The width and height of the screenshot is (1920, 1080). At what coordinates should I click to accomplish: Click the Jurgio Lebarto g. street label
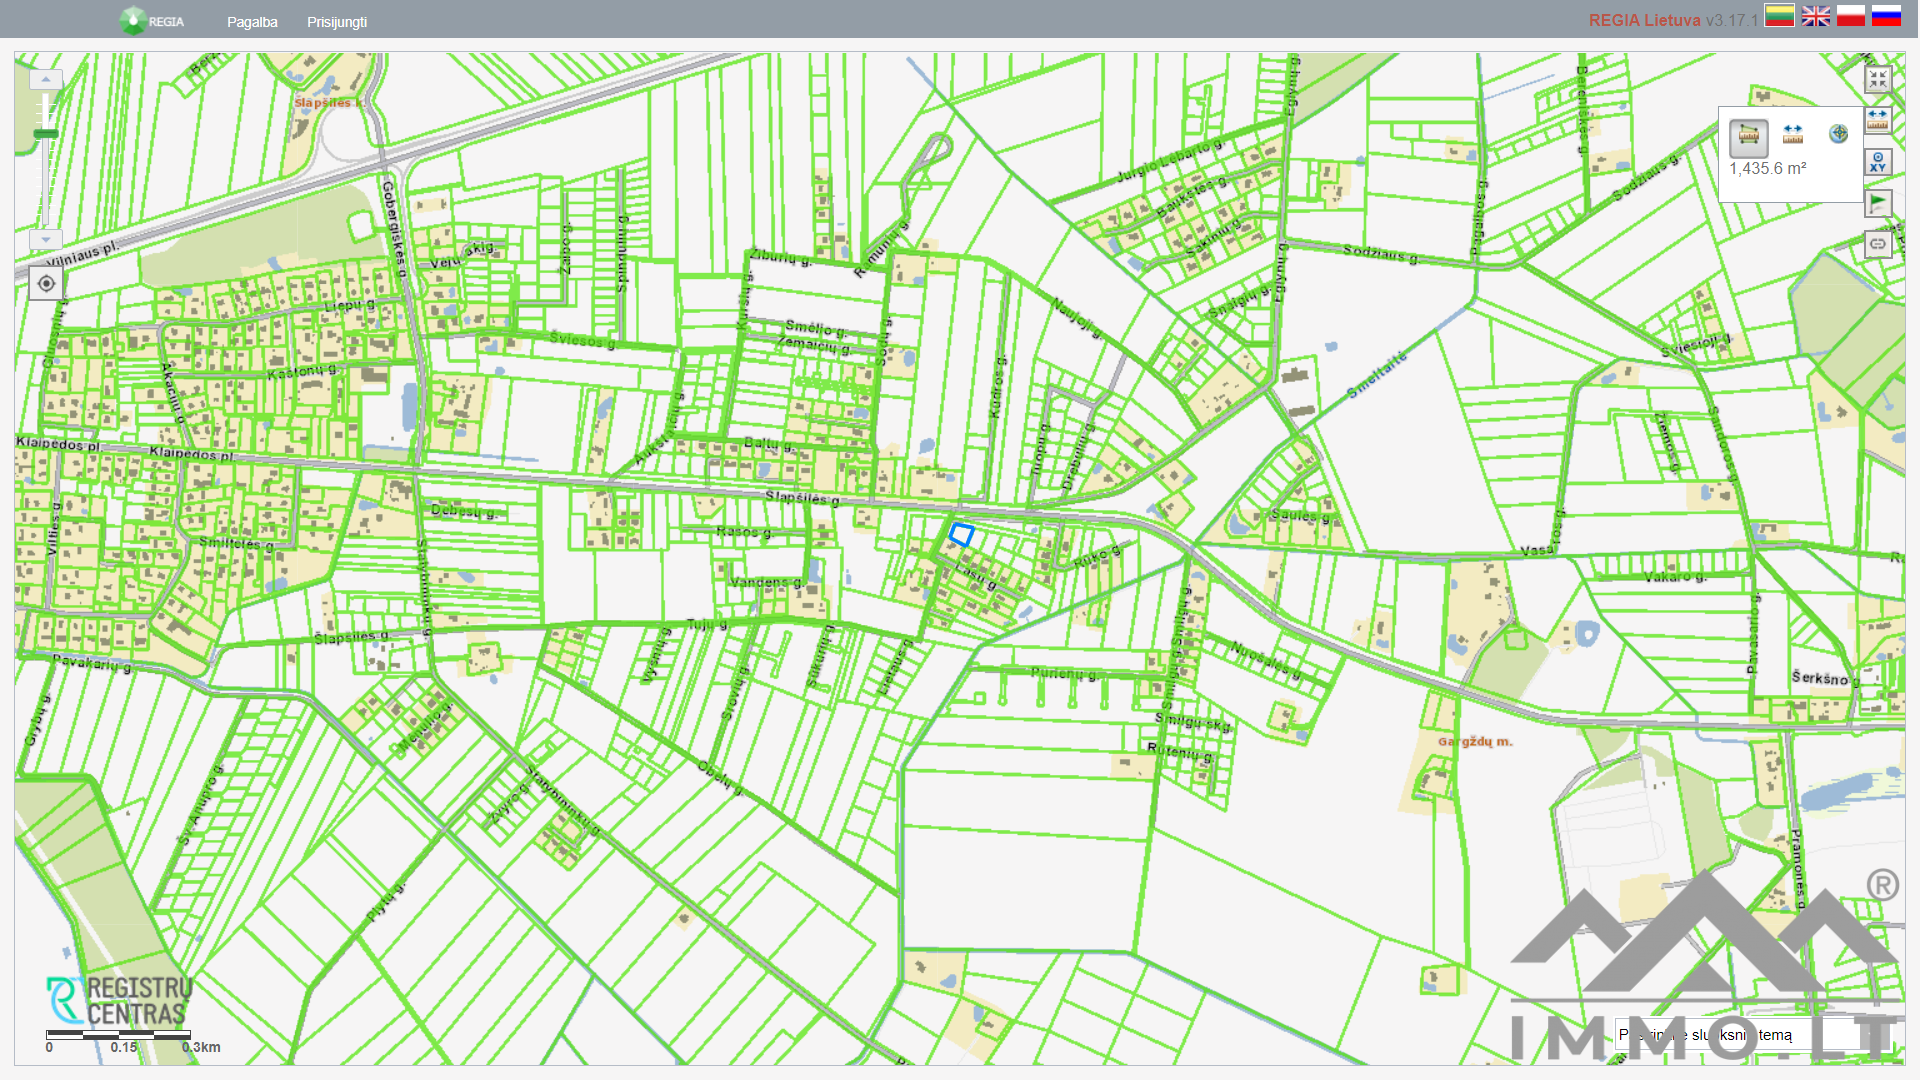click(1170, 161)
